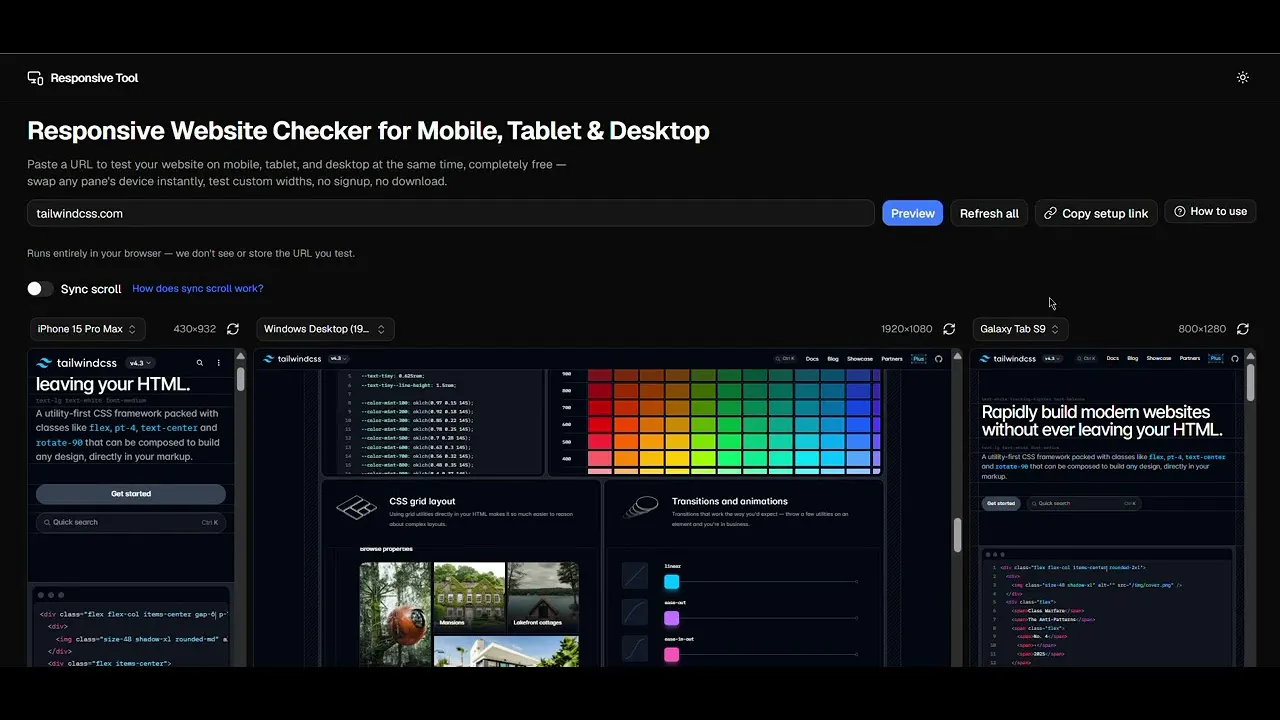Expand v4.3 version dropdown in iPhone preview
This screenshot has width=1280, height=720.
coord(139,363)
